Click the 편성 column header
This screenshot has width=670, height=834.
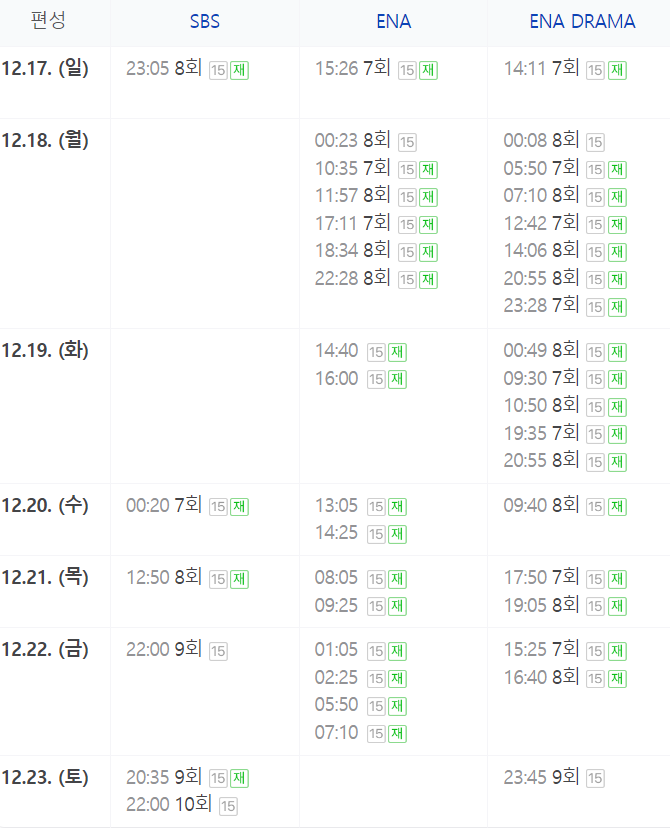(x=48, y=21)
